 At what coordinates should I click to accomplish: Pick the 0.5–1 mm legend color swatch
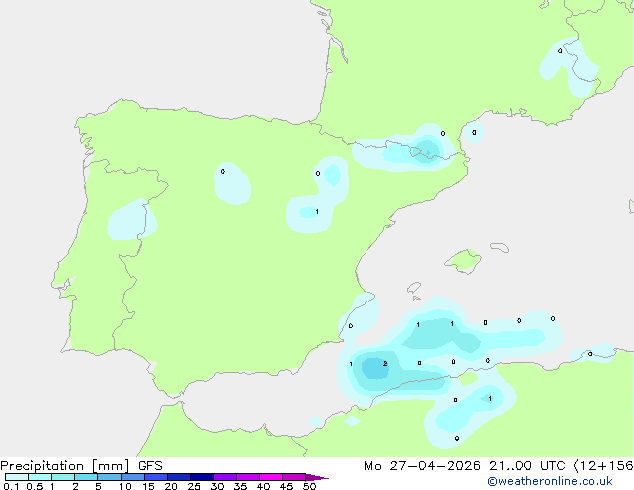[40, 477]
